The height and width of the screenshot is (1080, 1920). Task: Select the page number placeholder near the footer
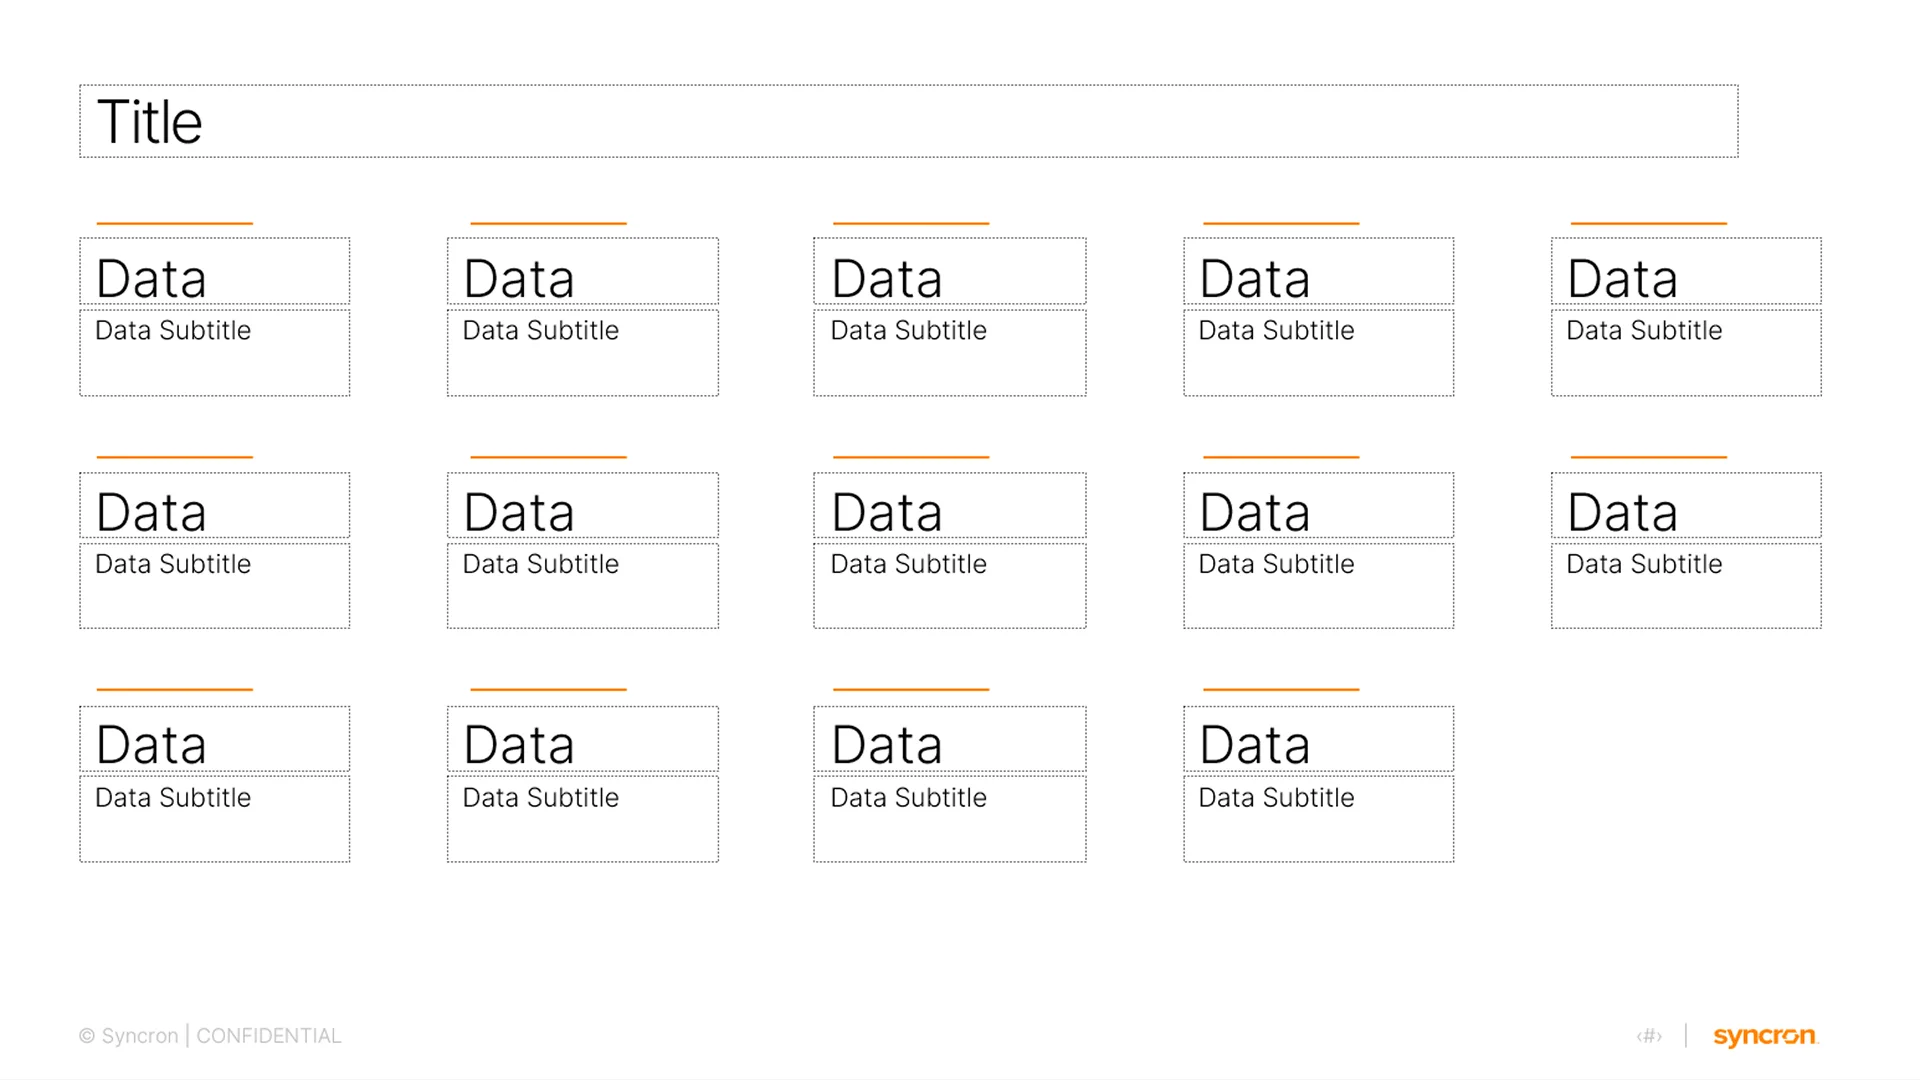1650,1036
